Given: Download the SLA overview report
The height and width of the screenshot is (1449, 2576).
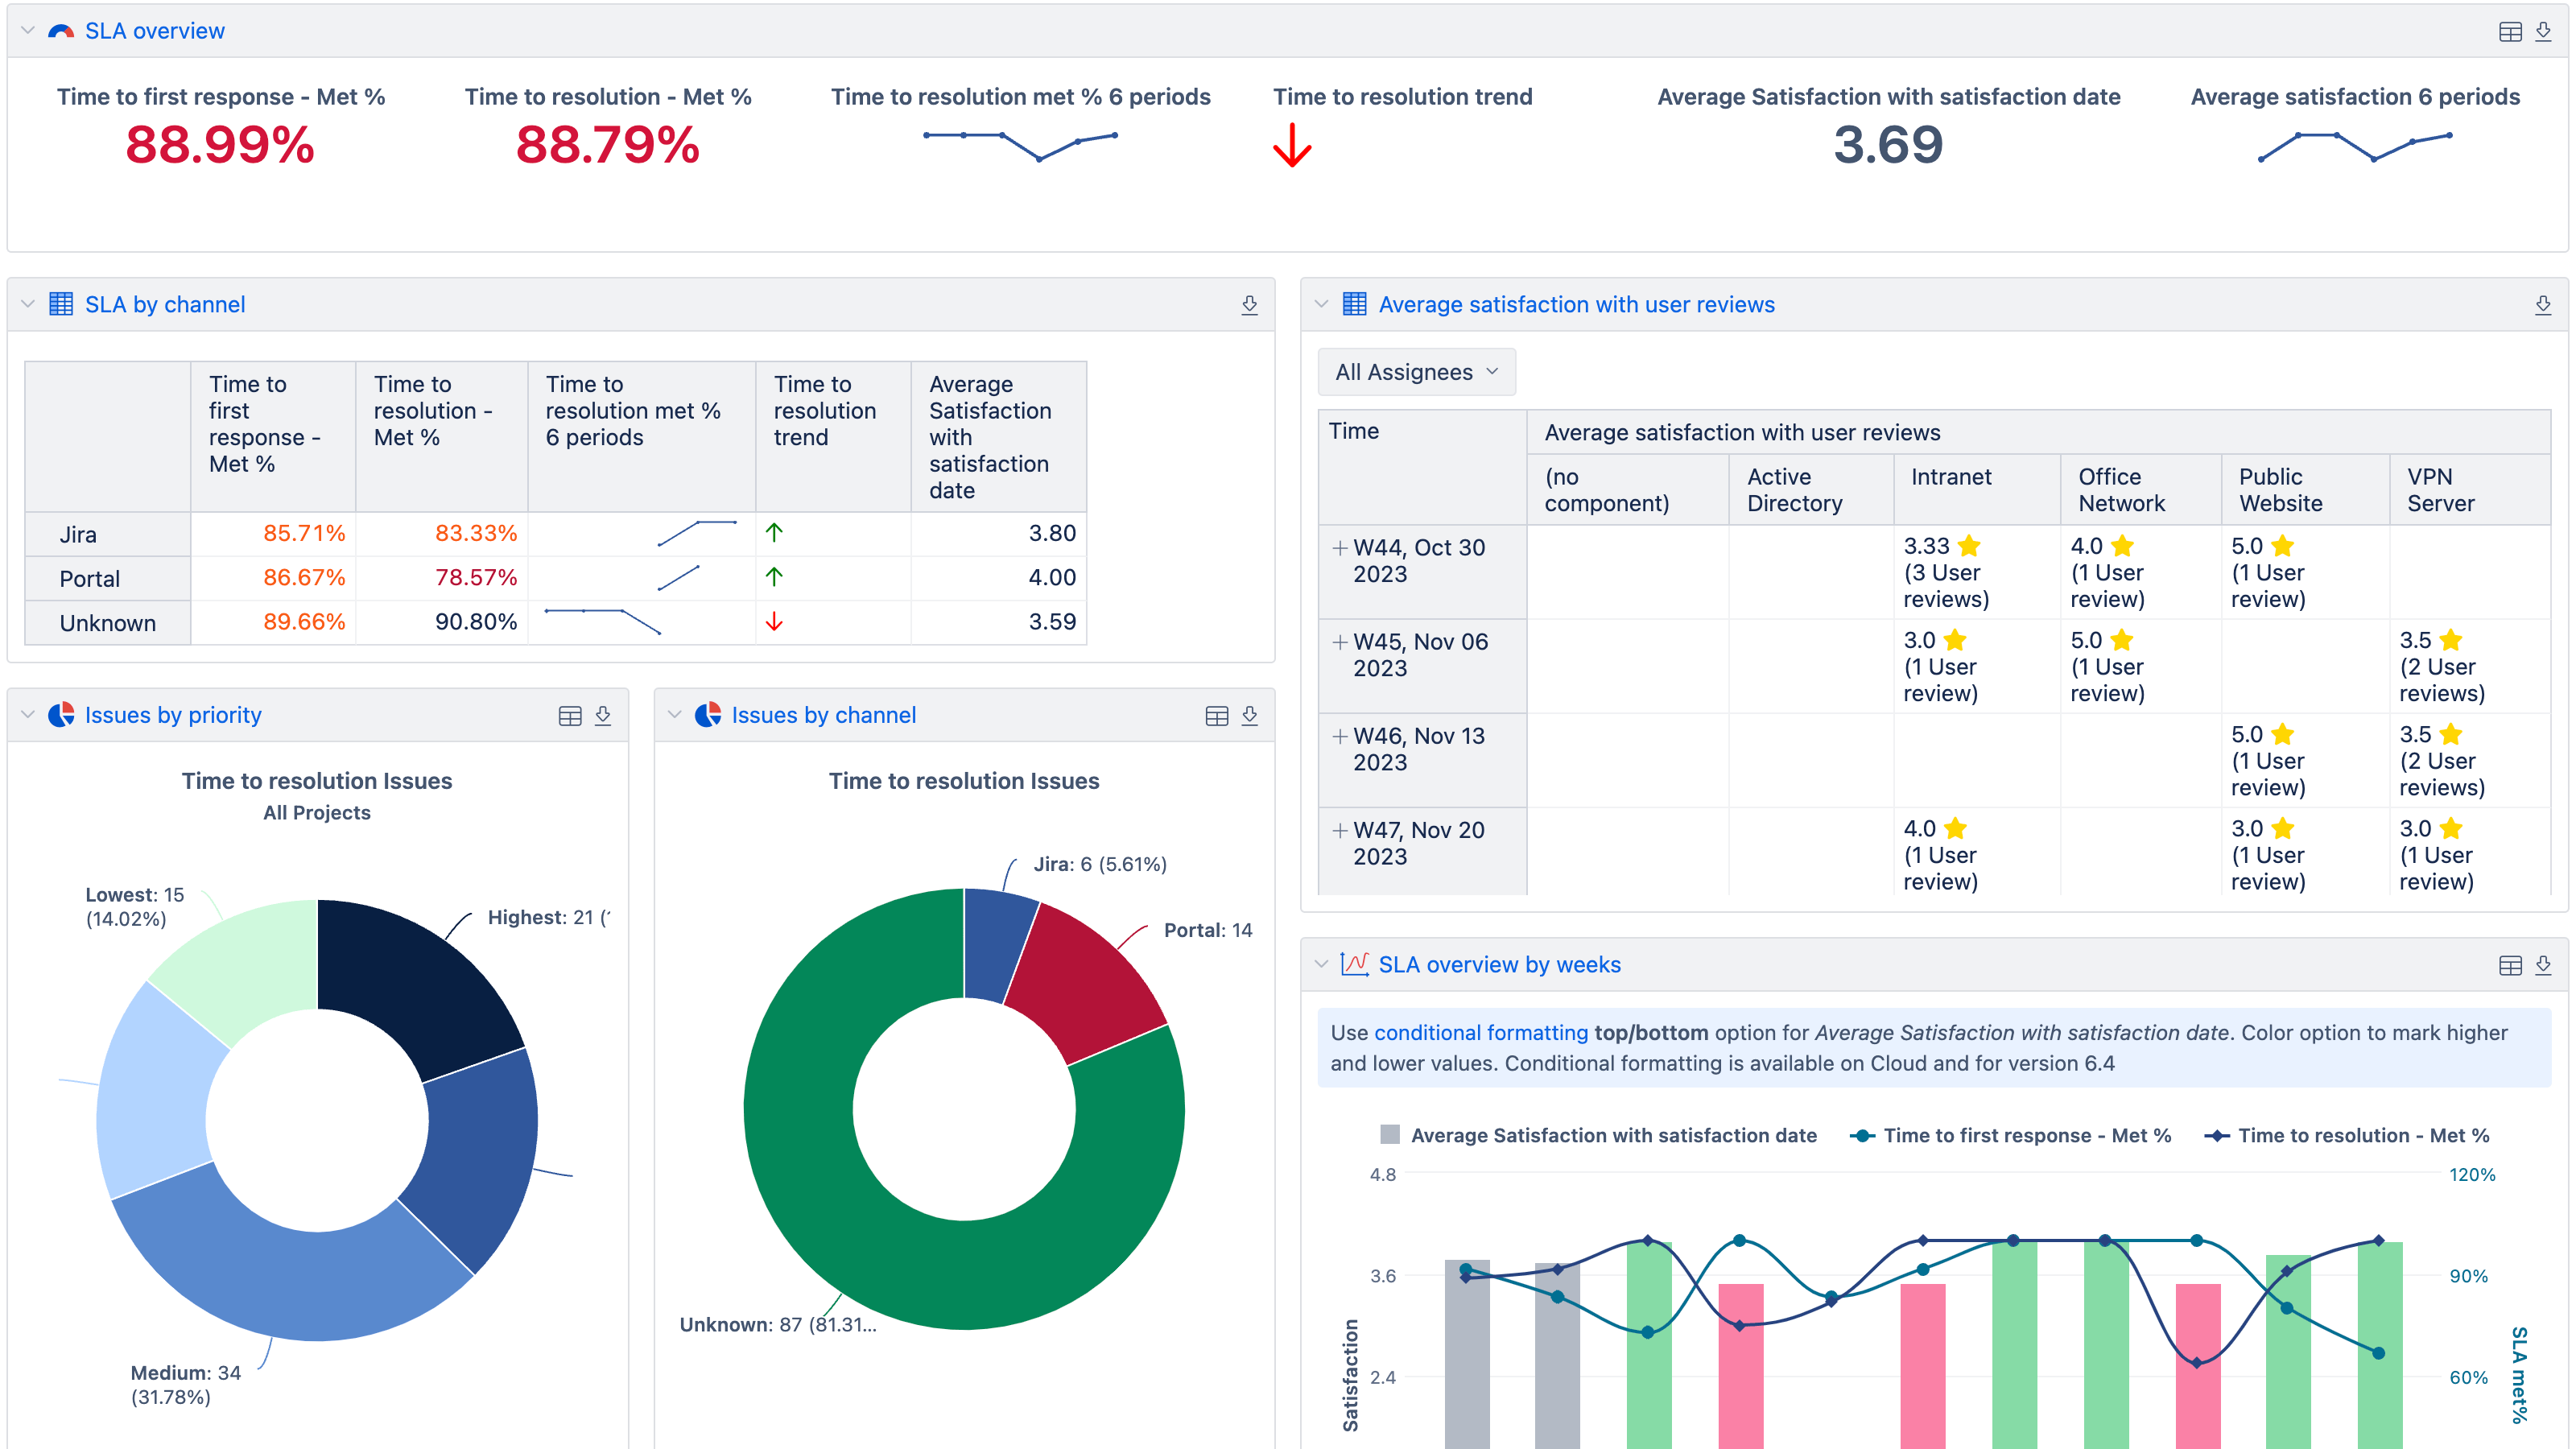Looking at the screenshot, I should (x=2543, y=31).
